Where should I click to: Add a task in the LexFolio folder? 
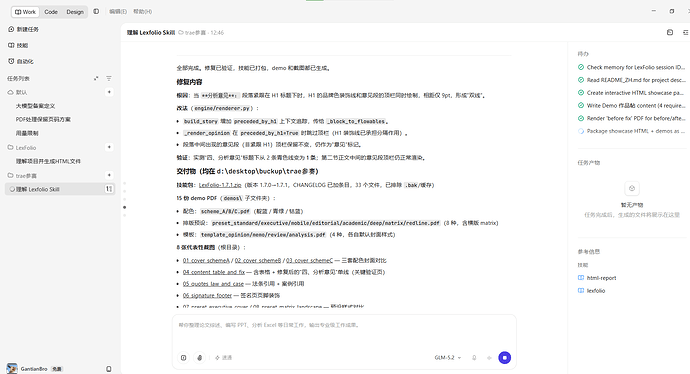tap(109, 147)
